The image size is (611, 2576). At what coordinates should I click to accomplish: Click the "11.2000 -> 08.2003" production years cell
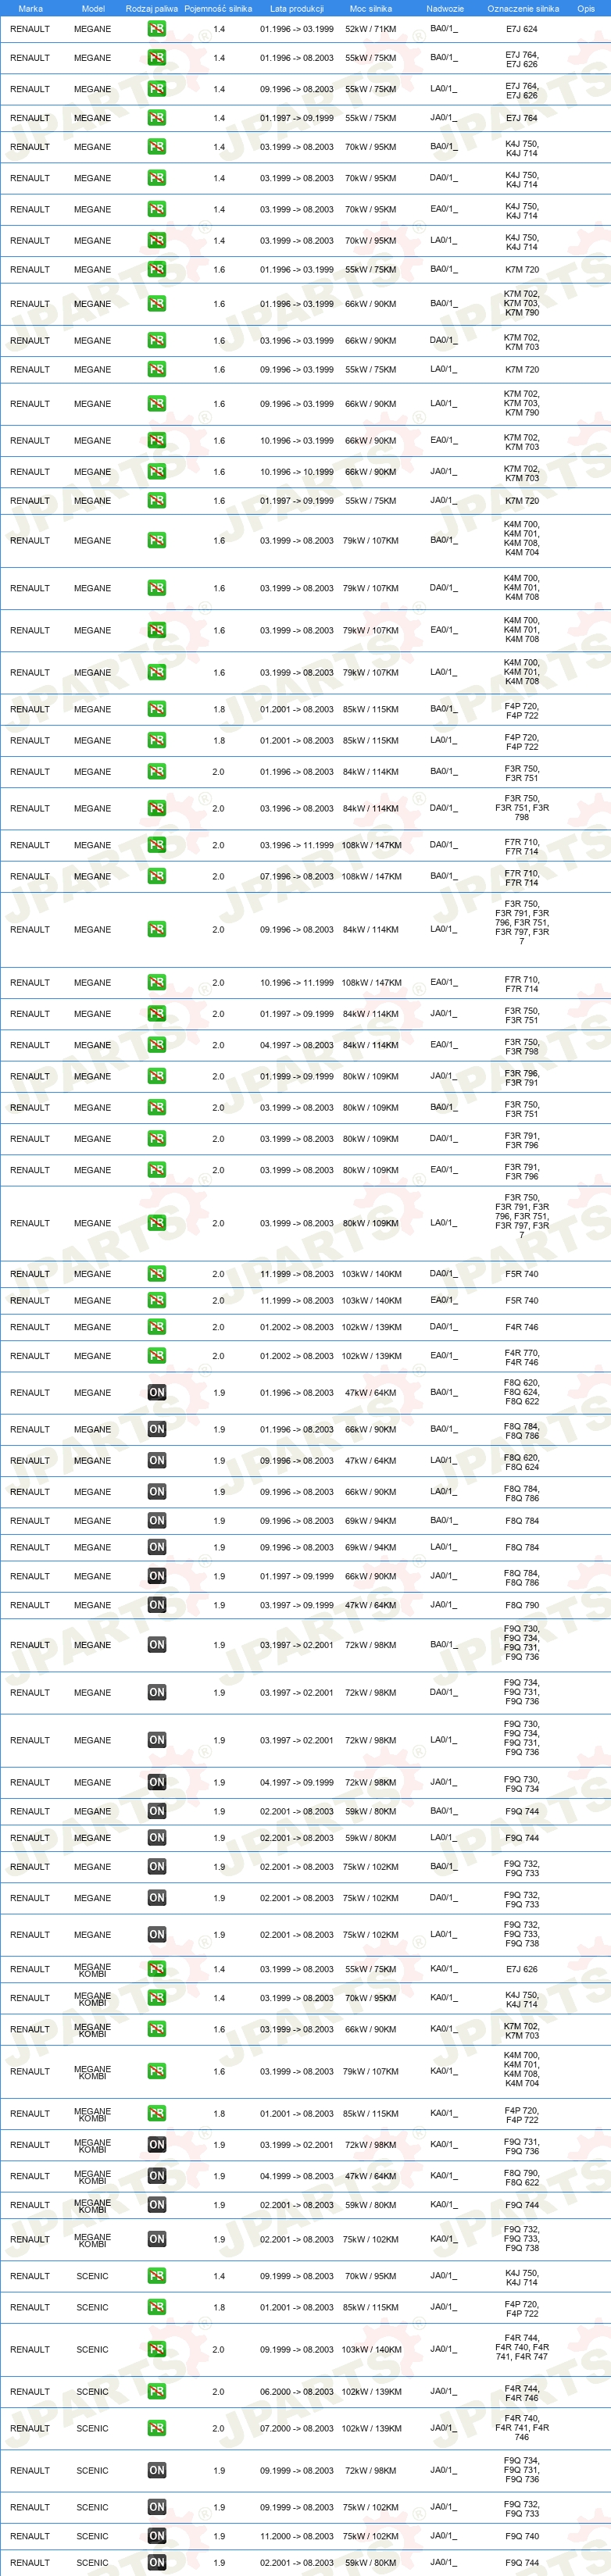[297, 2536]
